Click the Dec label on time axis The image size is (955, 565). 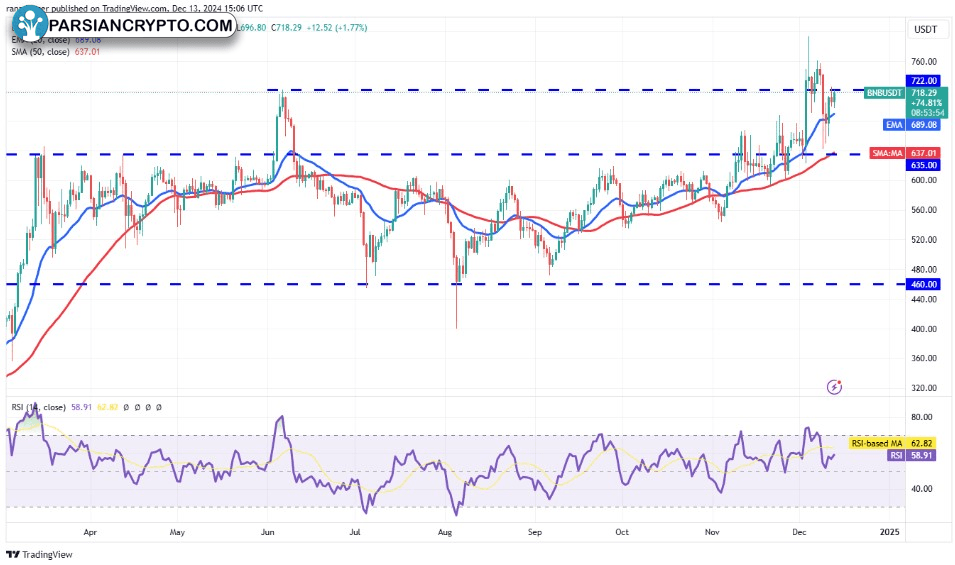point(799,532)
